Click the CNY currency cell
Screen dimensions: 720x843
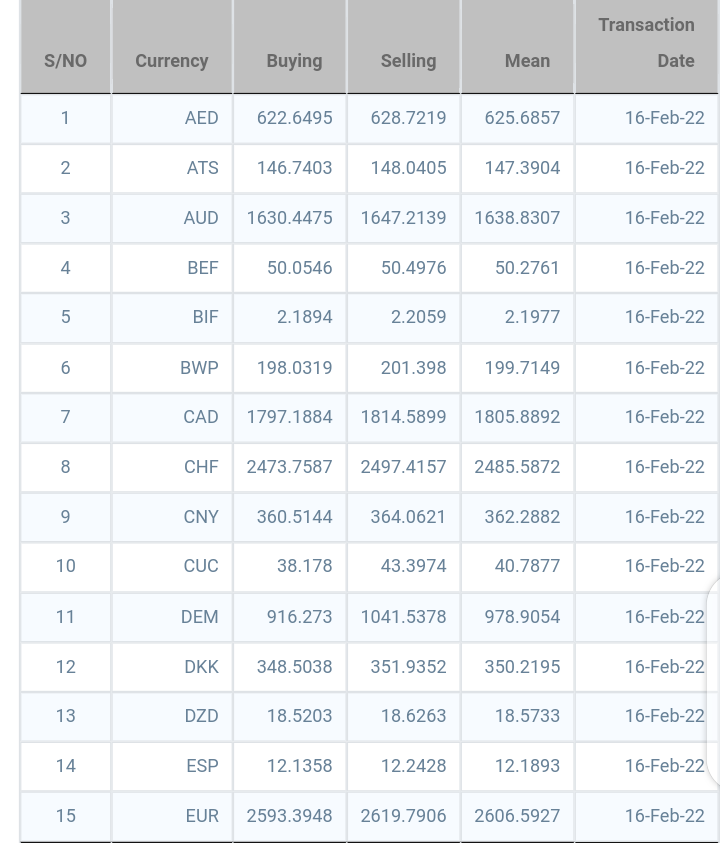click(201, 517)
